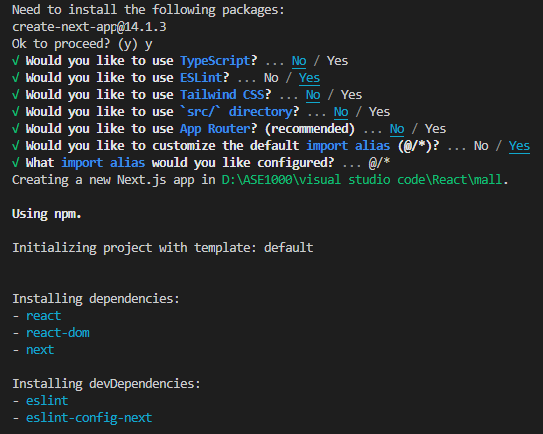Click the checkmark beside the ESLint question
Image resolution: width=543 pixels, height=434 pixels.
coord(16,78)
